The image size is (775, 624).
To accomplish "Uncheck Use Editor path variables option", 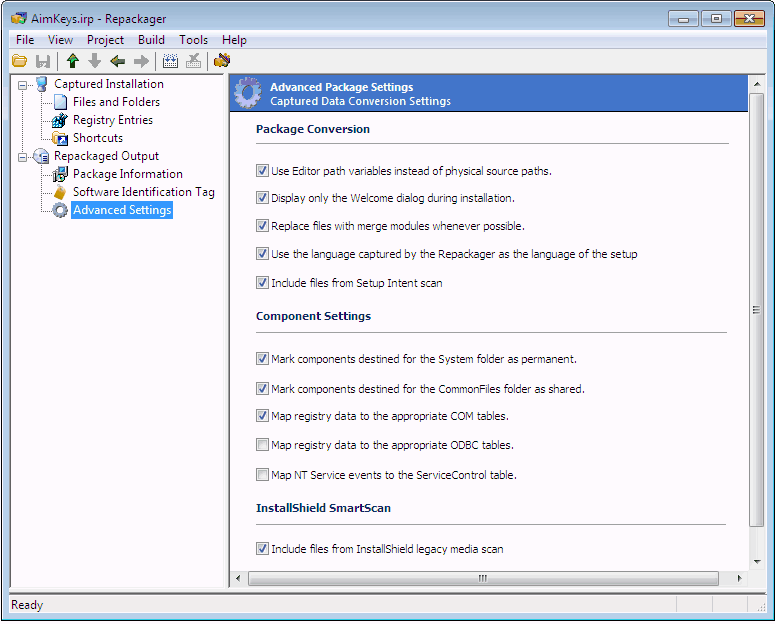I will tap(263, 171).
